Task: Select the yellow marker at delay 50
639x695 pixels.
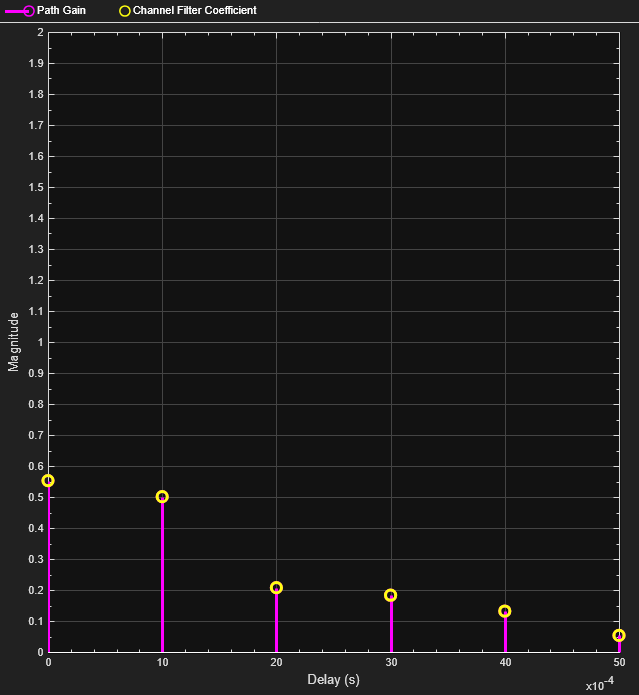Action: coord(619,636)
